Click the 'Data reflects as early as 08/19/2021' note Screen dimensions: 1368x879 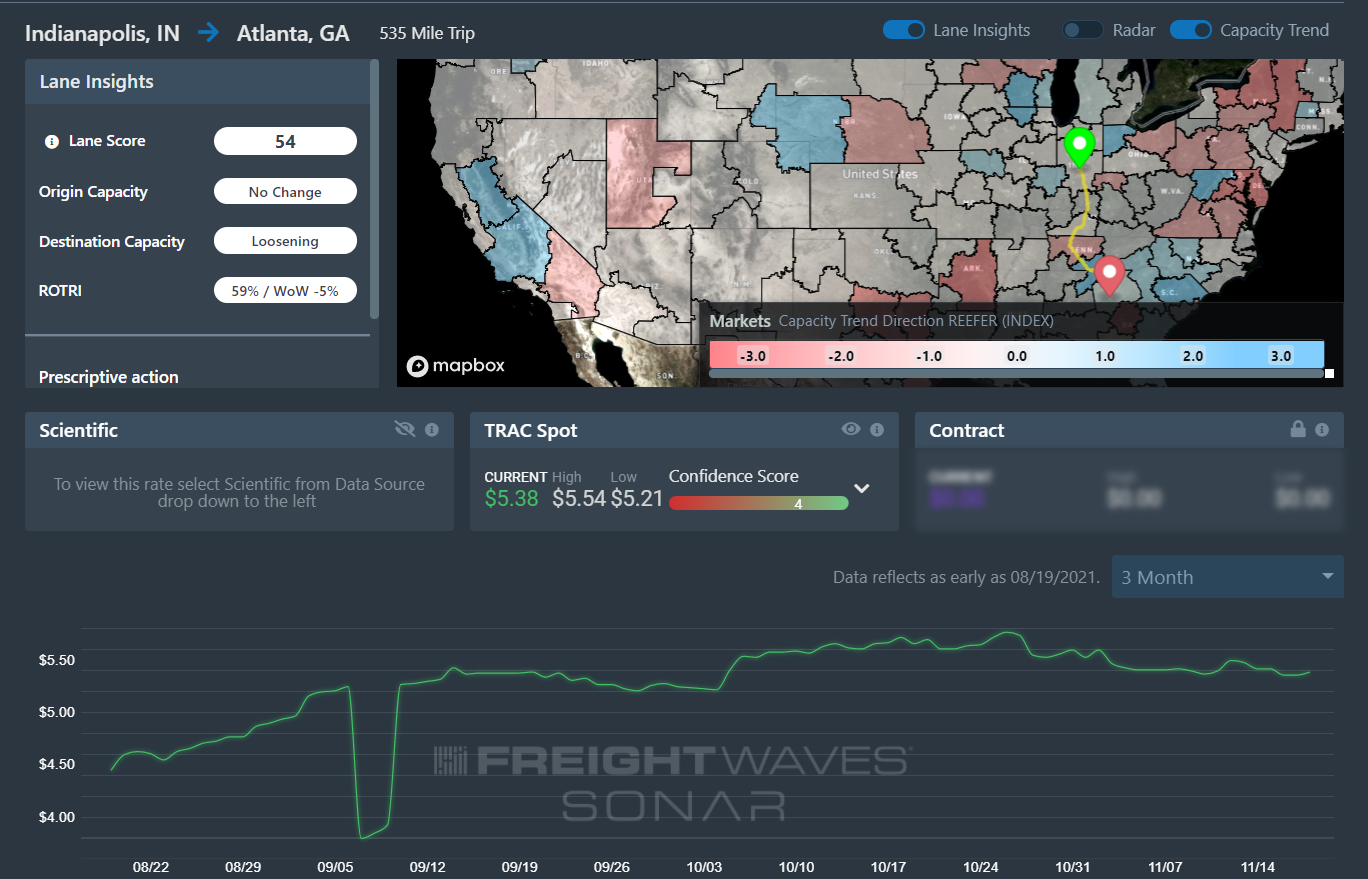tap(966, 577)
